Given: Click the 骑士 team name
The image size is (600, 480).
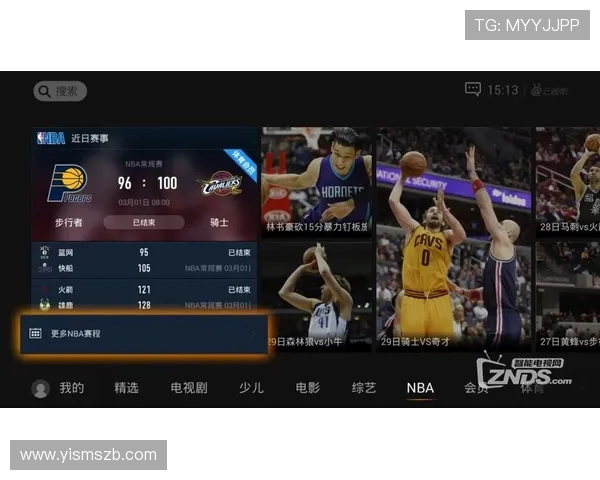Looking at the screenshot, I should point(219,222).
